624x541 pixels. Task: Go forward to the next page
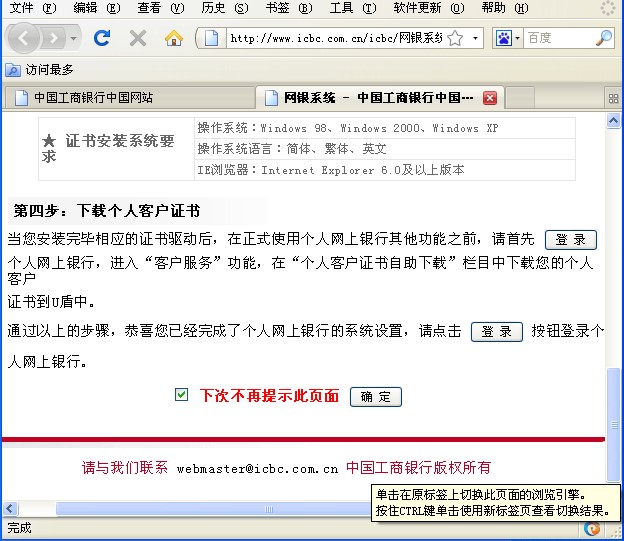53,39
